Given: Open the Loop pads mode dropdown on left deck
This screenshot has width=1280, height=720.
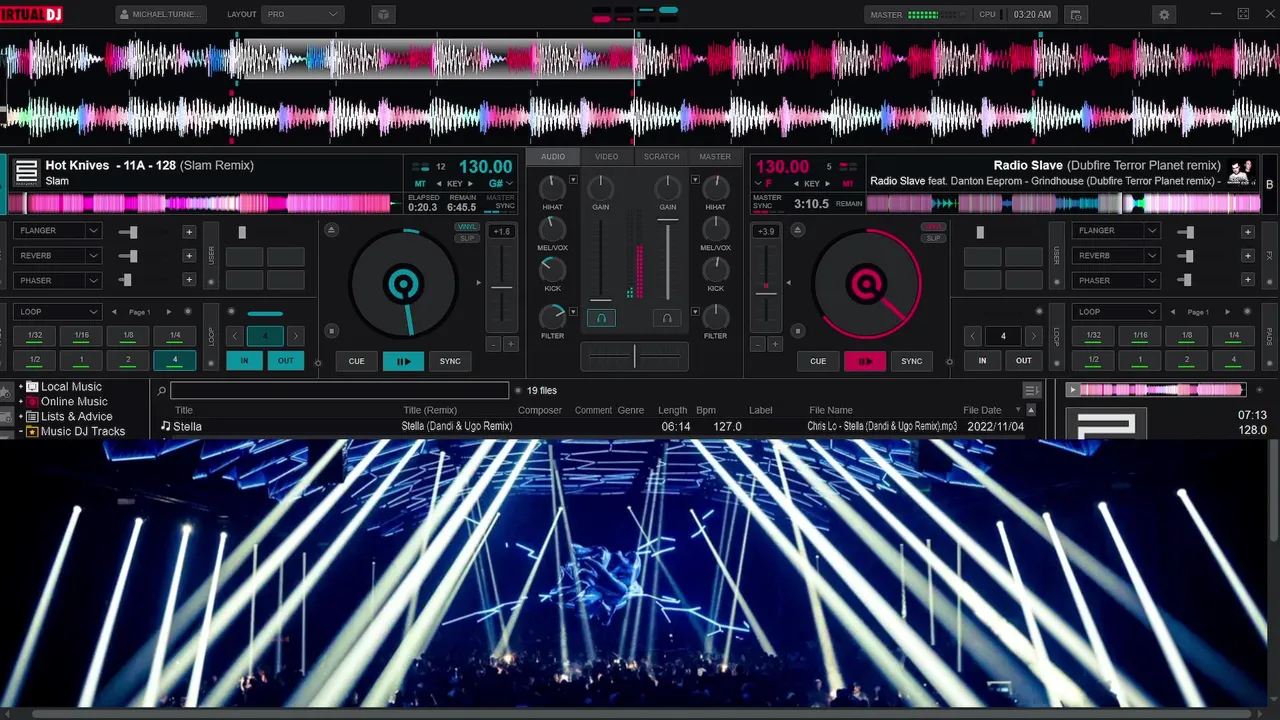Looking at the screenshot, I should pyautogui.click(x=57, y=312).
